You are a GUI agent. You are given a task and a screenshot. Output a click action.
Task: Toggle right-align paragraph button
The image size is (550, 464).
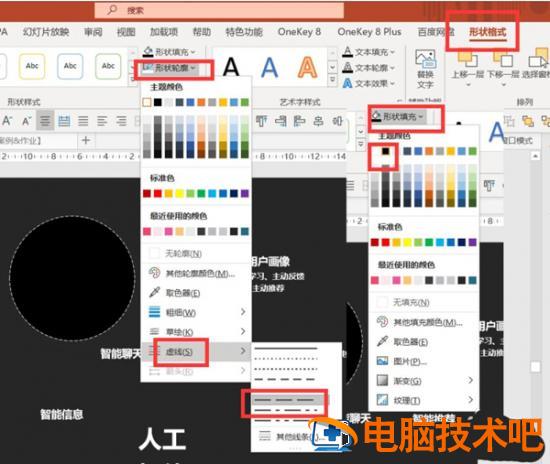point(121,121)
